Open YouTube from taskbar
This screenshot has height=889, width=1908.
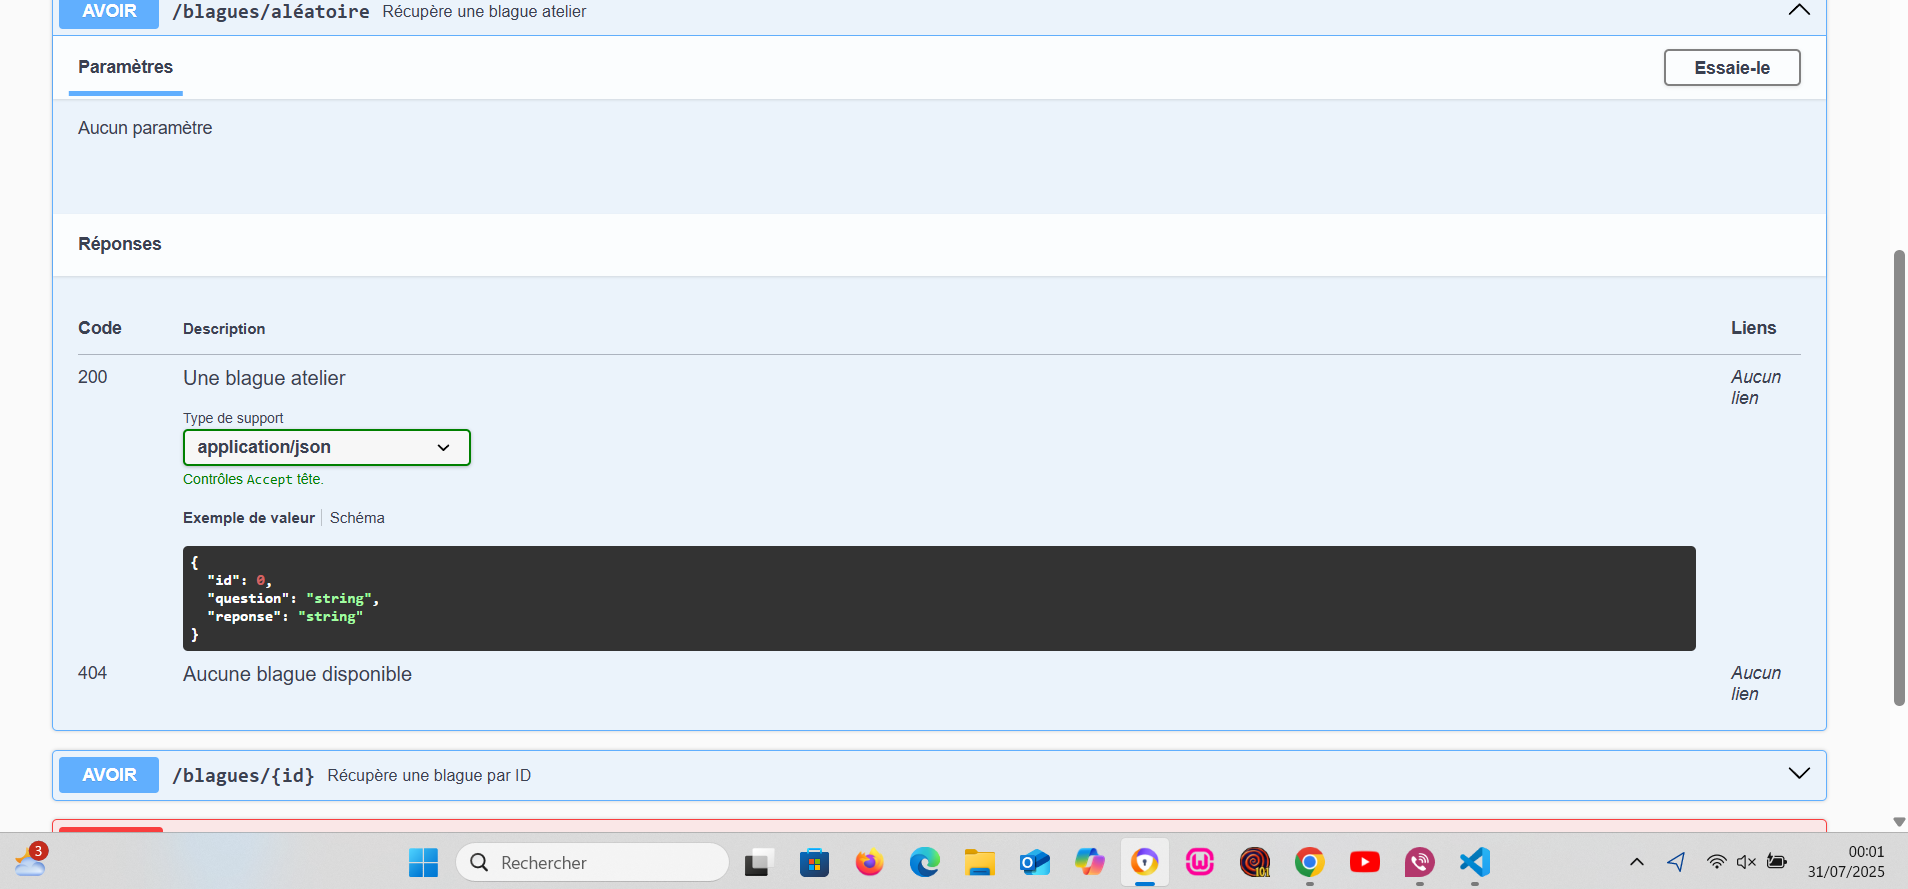tap(1365, 862)
